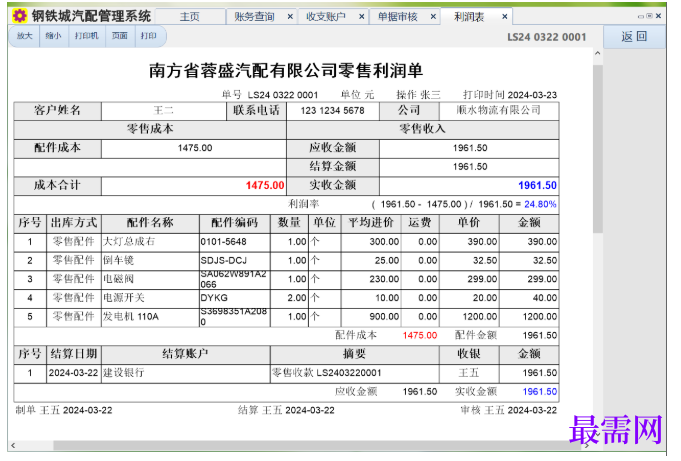Screen dimensions: 681x461
Task: Click the 返回 button
Action: (x=634, y=36)
